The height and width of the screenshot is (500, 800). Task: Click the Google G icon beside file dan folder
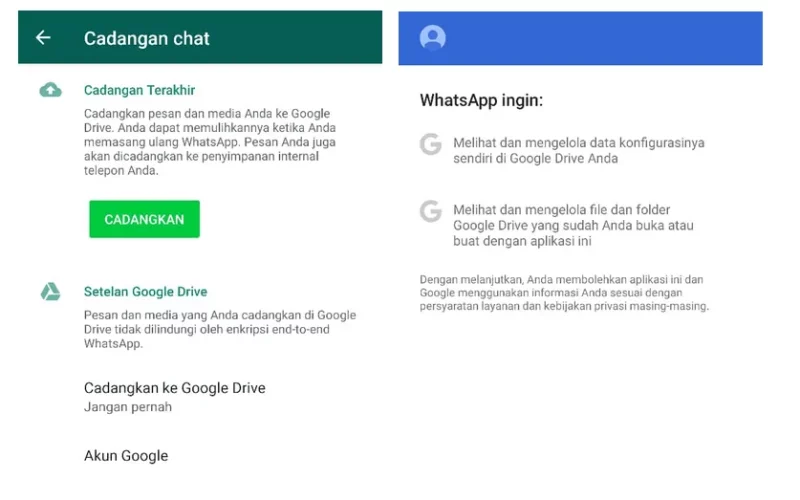431,211
